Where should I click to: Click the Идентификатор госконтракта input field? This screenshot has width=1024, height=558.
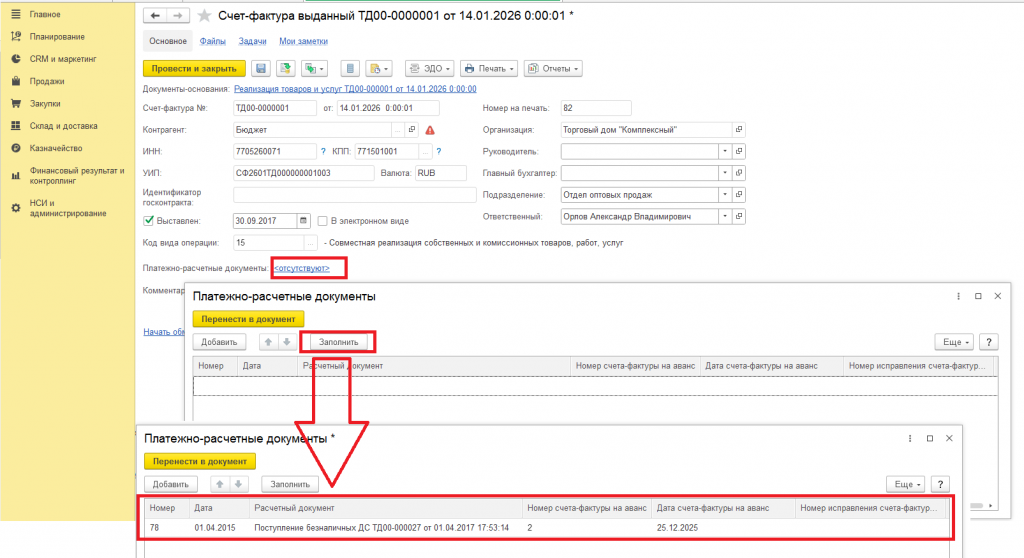[x=355, y=195]
